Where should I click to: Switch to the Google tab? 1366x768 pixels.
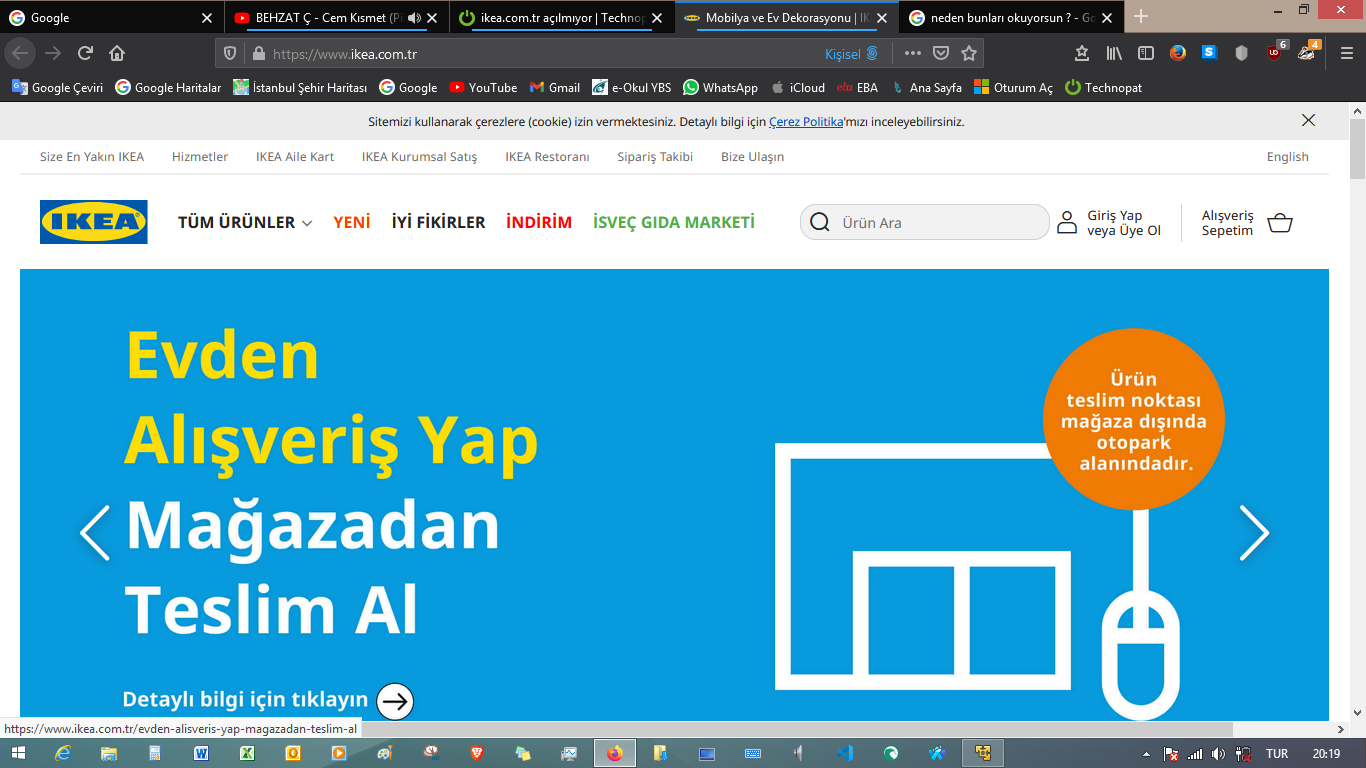(x=112, y=18)
